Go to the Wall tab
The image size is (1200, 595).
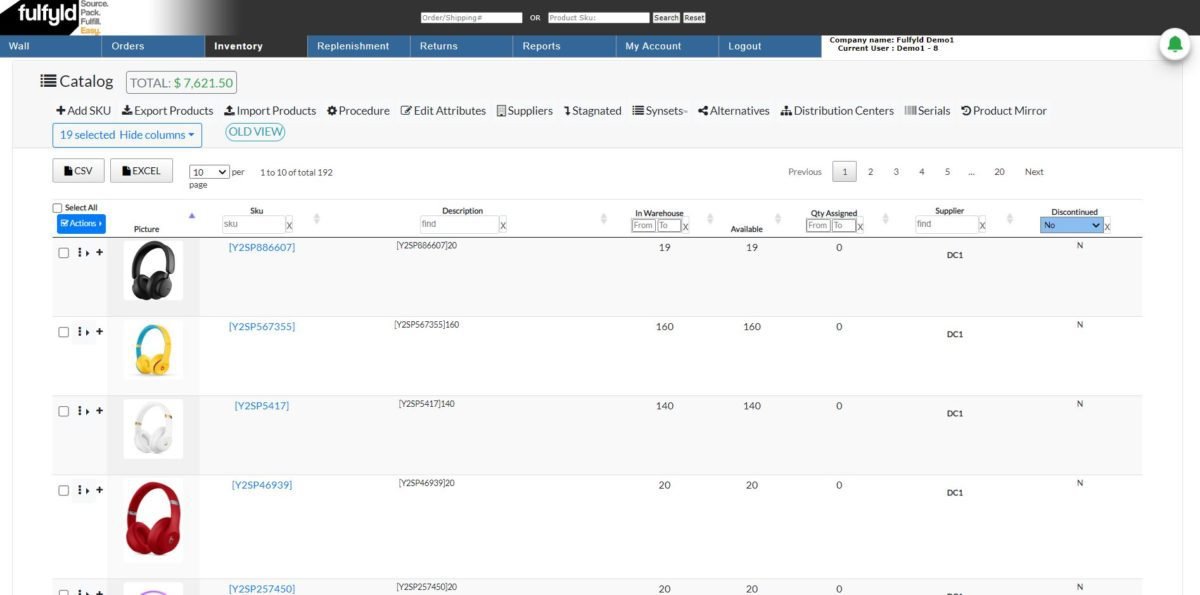pyautogui.click(x=51, y=46)
